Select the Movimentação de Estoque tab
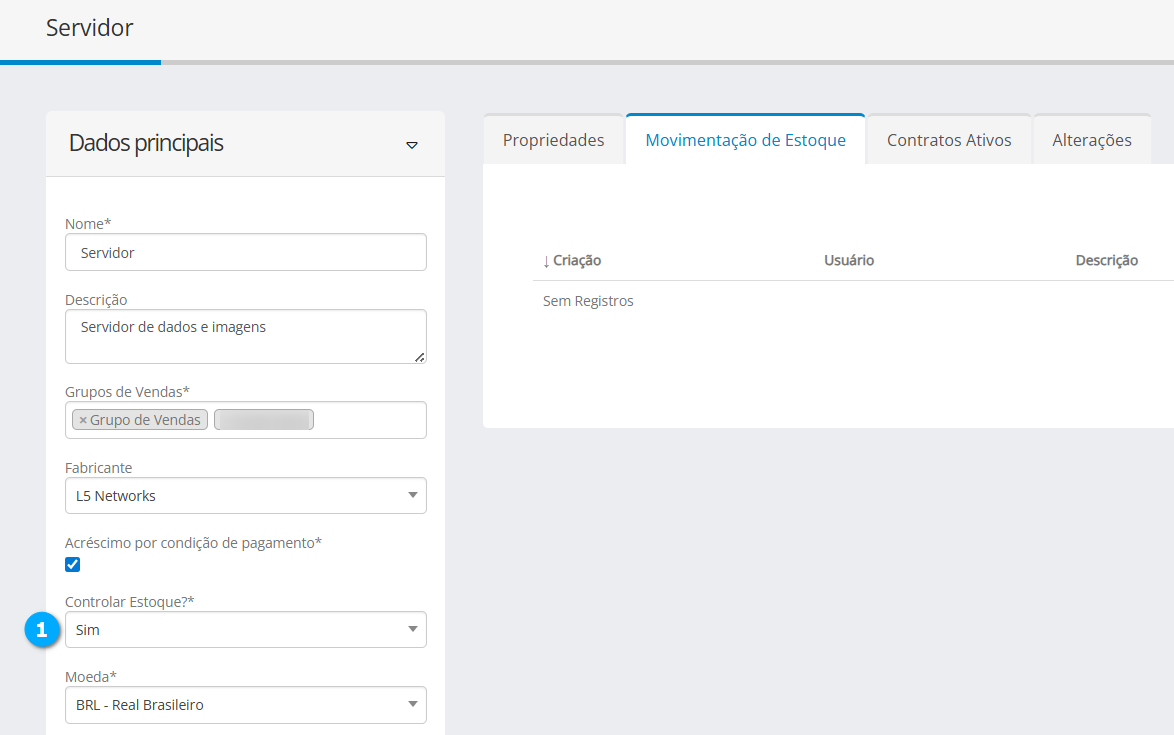The width and height of the screenshot is (1174, 735). (x=745, y=140)
